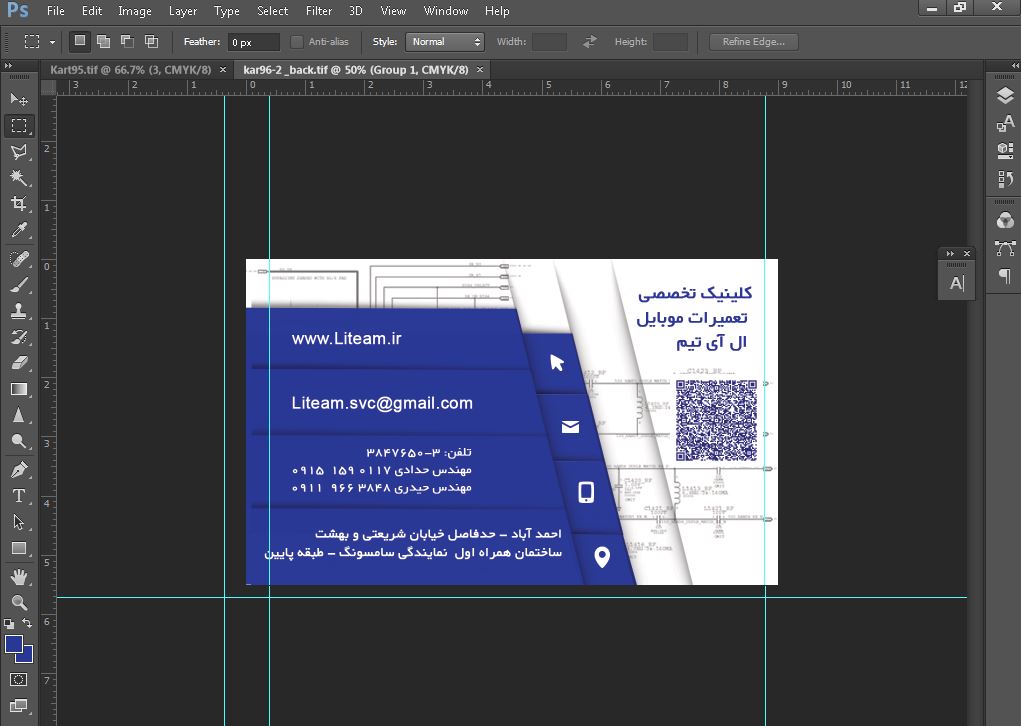Toggle Quick Mask mode
This screenshot has width=1021, height=726.
coord(19,680)
